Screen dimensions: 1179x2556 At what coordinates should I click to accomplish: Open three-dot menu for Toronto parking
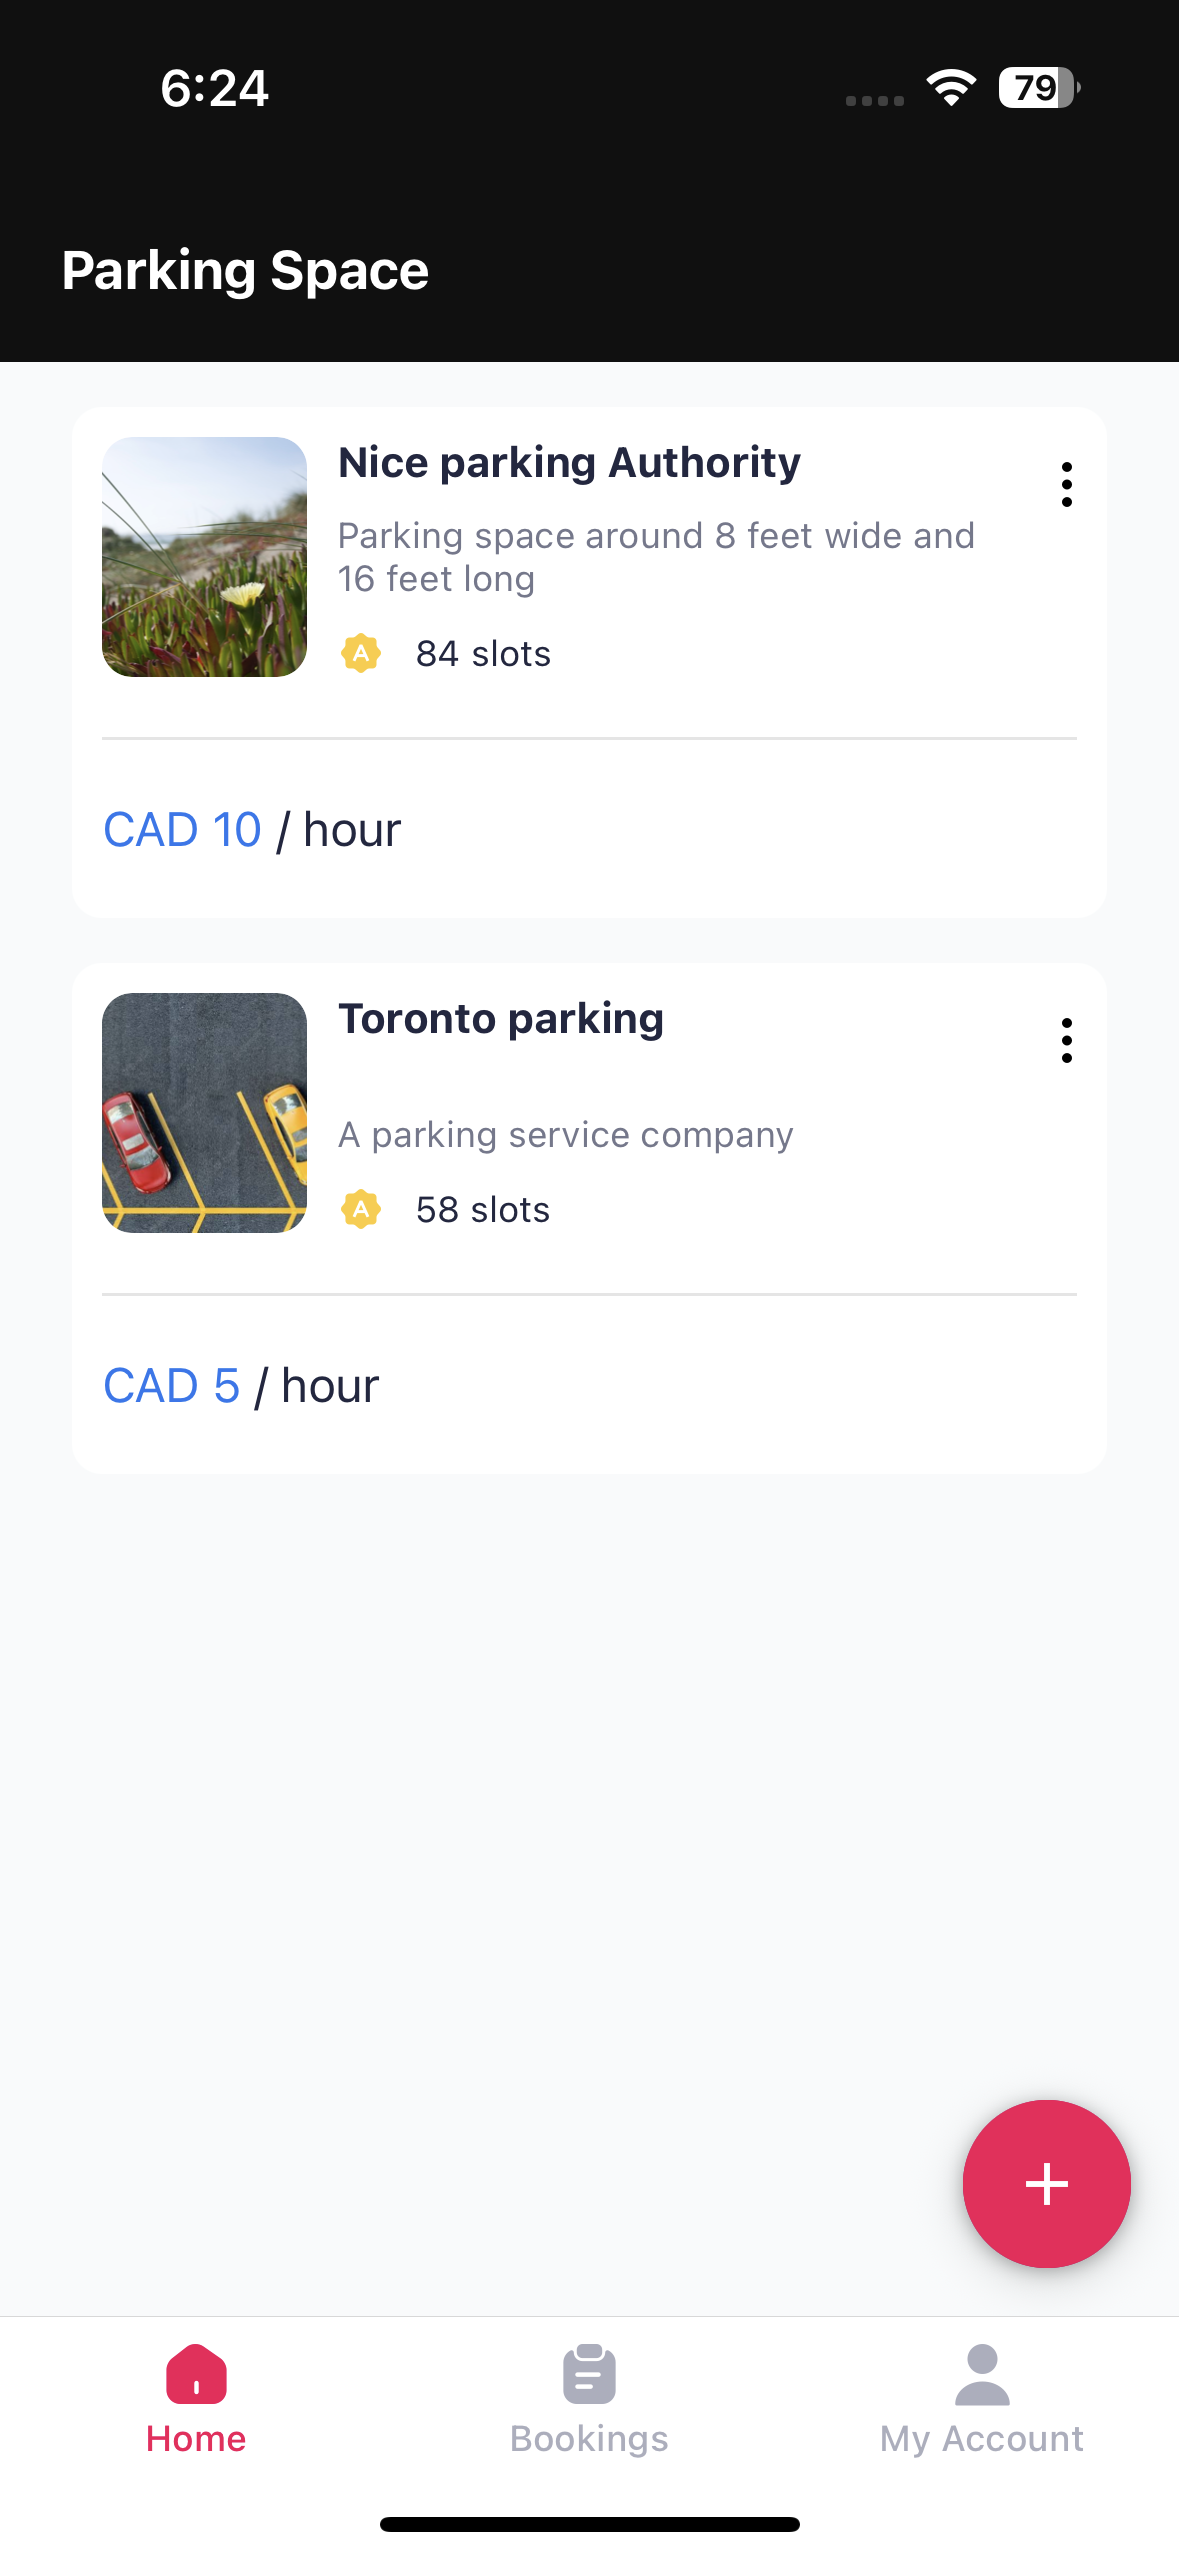[1066, 1041]
